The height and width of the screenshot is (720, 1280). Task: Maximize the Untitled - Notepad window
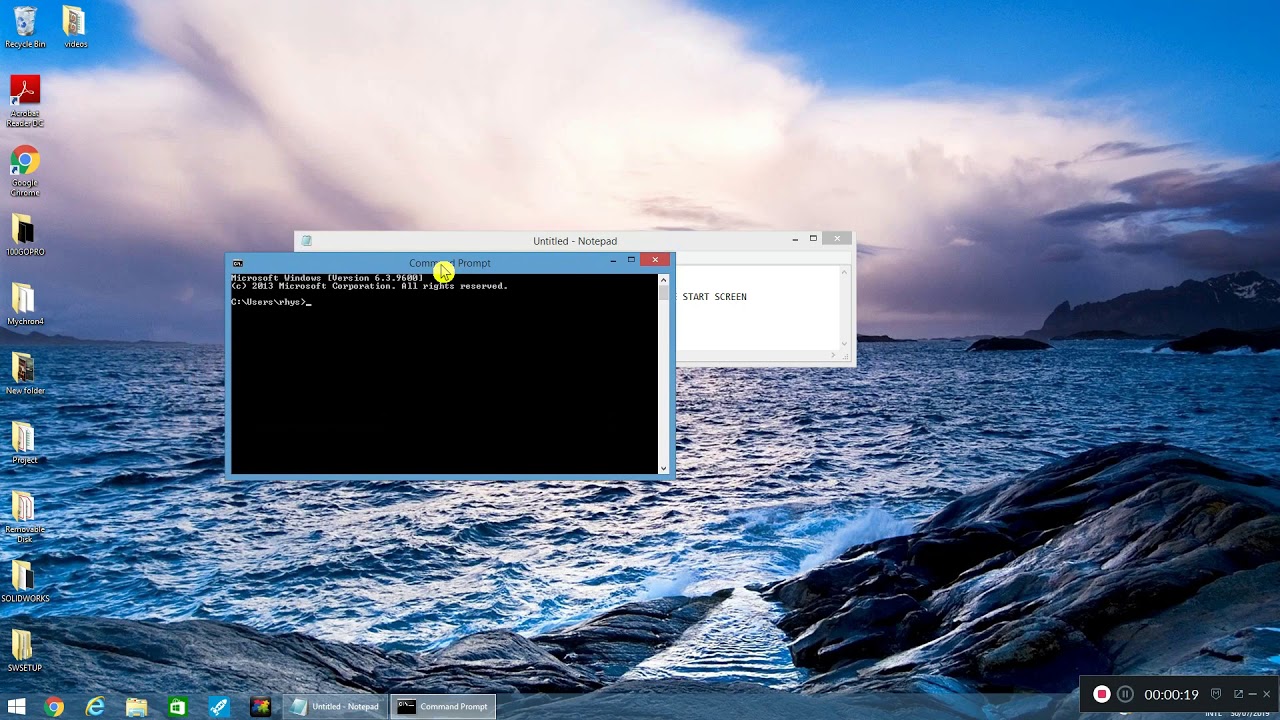[813, 239]
